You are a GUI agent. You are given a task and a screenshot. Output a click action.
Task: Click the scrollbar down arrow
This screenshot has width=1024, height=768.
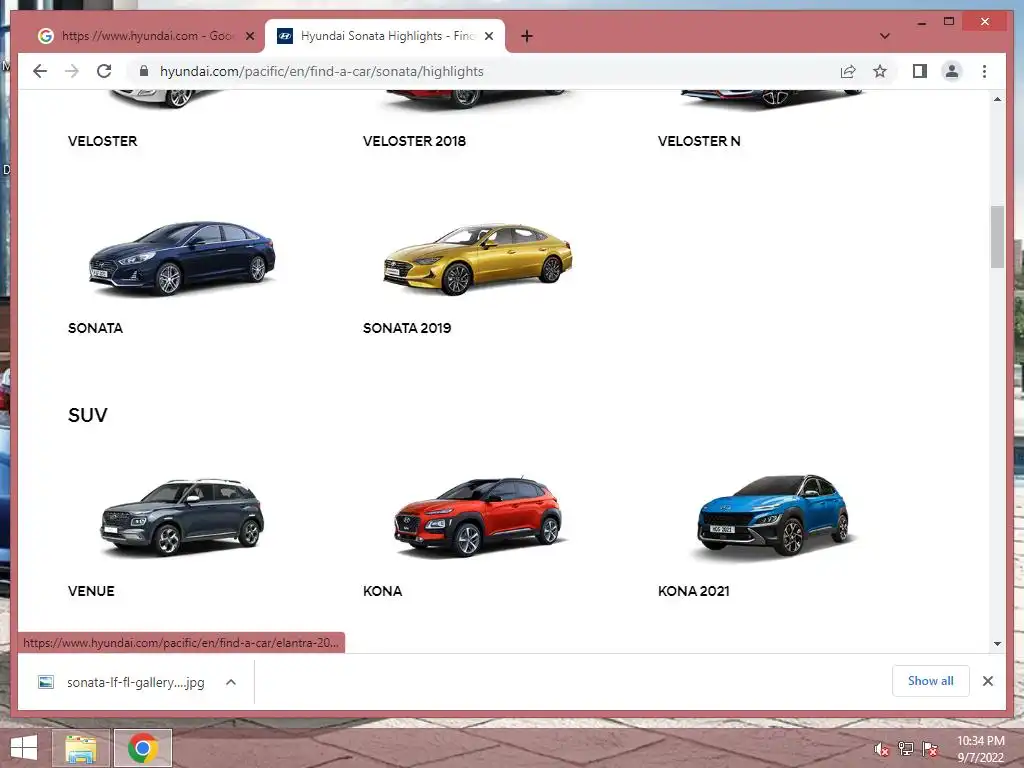997,643
